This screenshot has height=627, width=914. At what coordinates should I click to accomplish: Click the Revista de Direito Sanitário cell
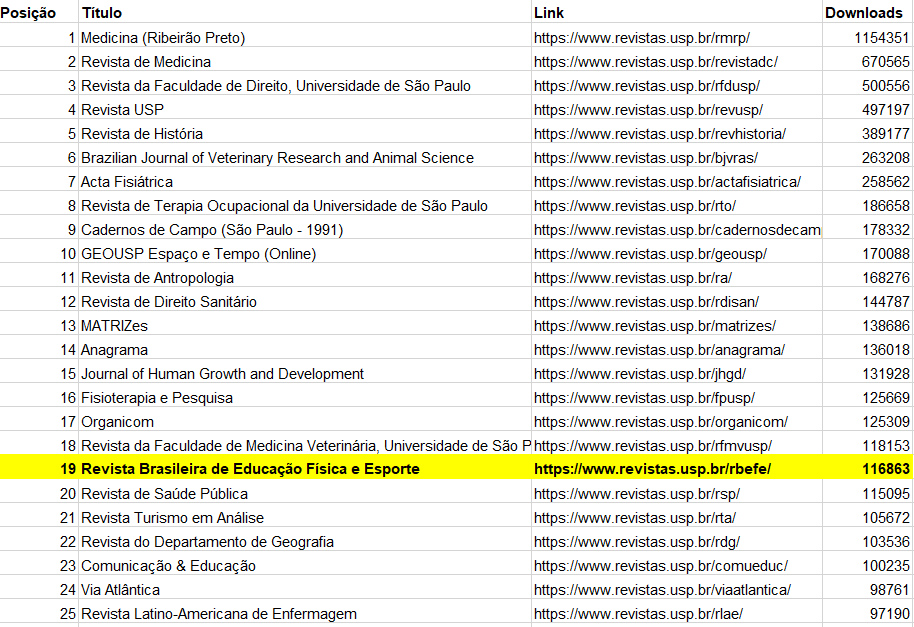click(x=305, y=301)
